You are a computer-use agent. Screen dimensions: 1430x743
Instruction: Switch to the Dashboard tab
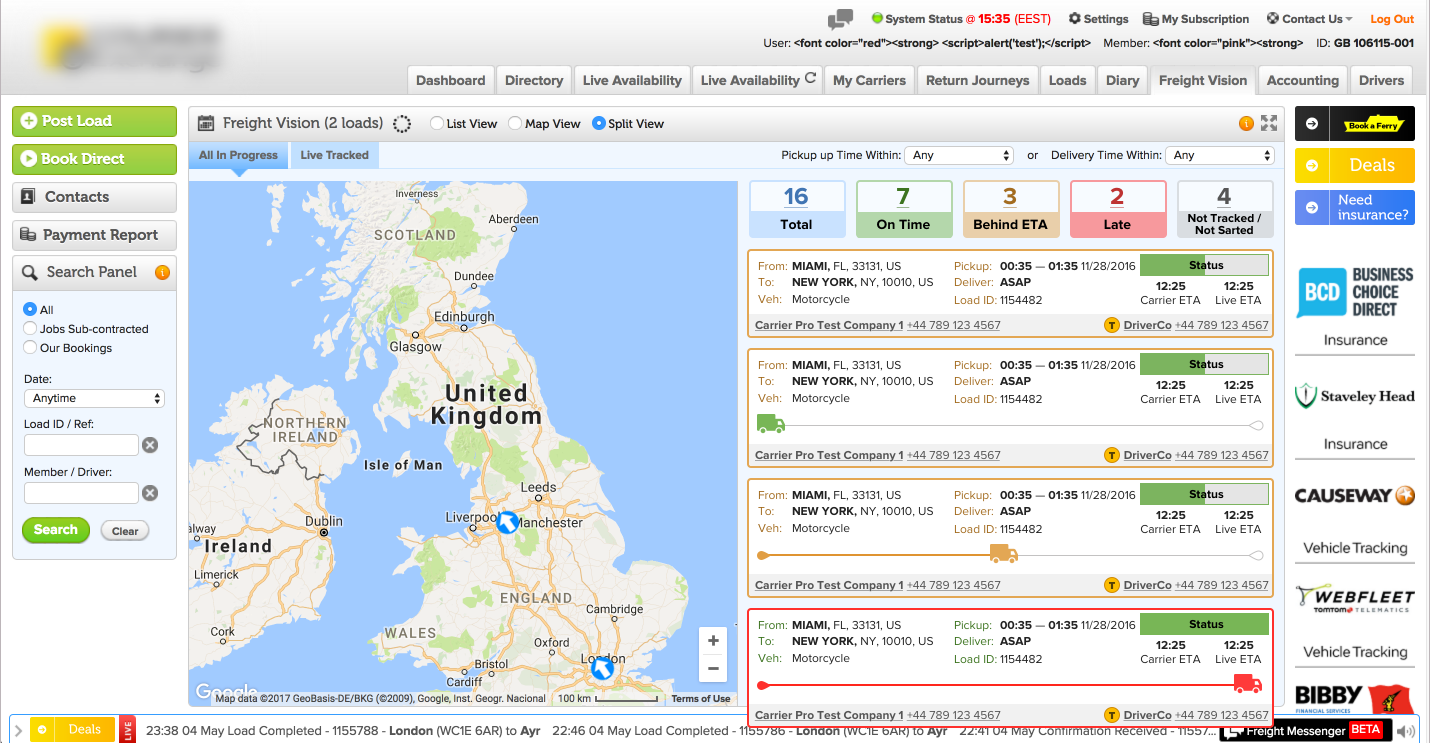451,80
